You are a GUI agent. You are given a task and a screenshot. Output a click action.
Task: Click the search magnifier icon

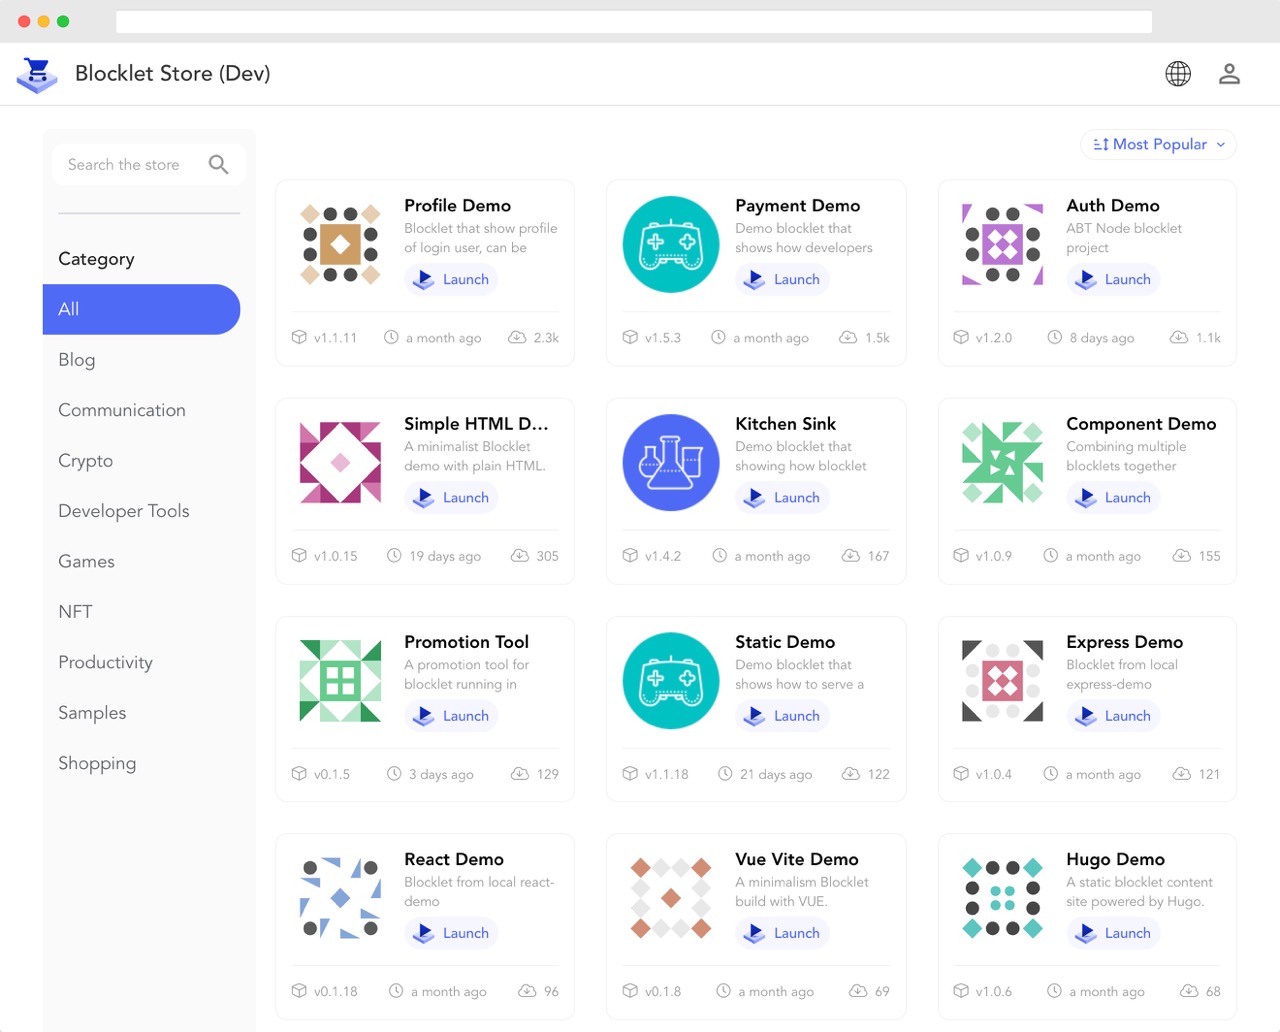point(219,164)
